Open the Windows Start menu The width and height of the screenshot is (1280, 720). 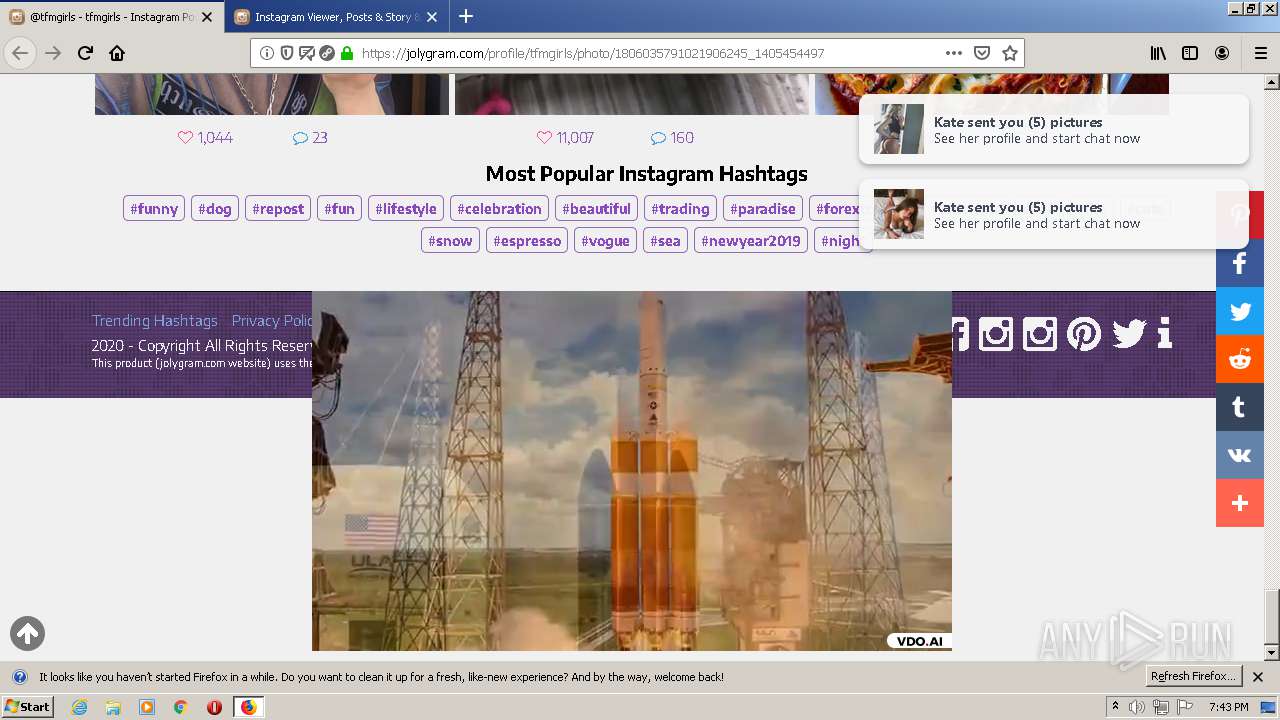(28, 707)
